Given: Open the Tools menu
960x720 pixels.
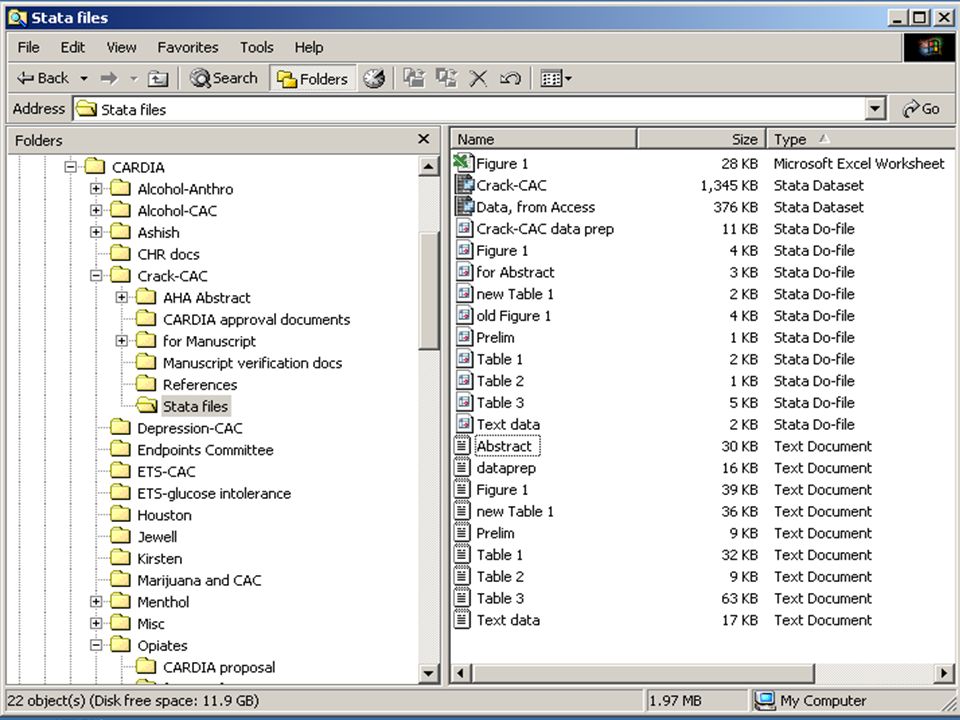Looking at the screenshot, I should (257, 47).
